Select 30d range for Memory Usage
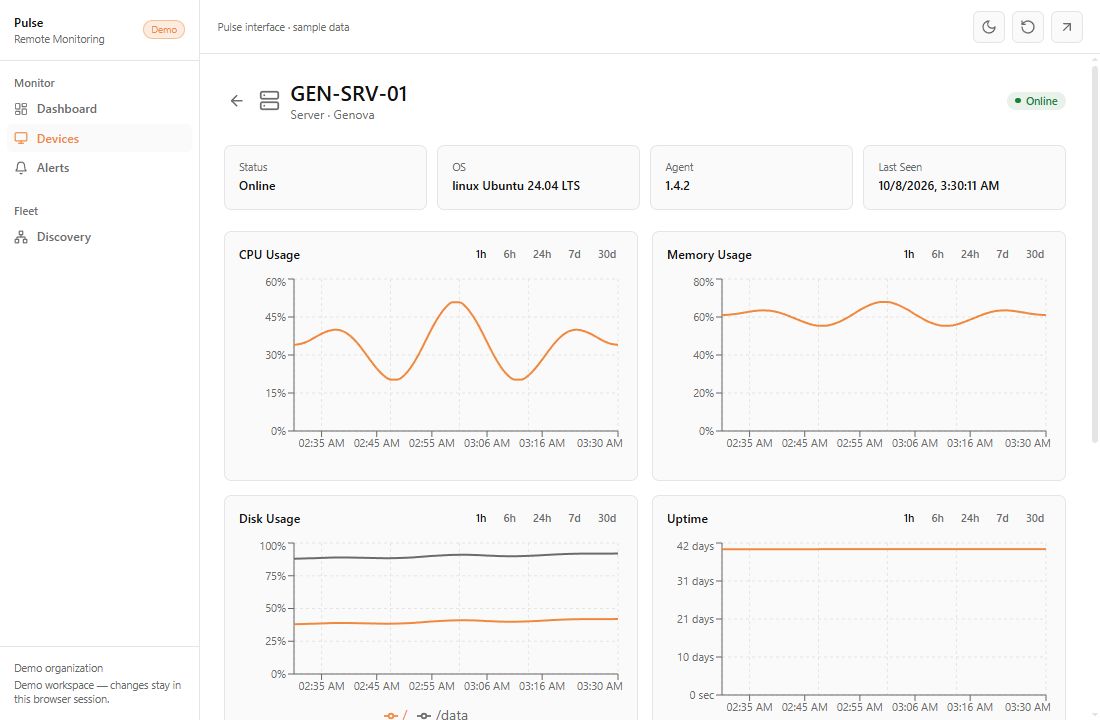Viewport: 1100px width, 720px height. tap(1035, 254)
